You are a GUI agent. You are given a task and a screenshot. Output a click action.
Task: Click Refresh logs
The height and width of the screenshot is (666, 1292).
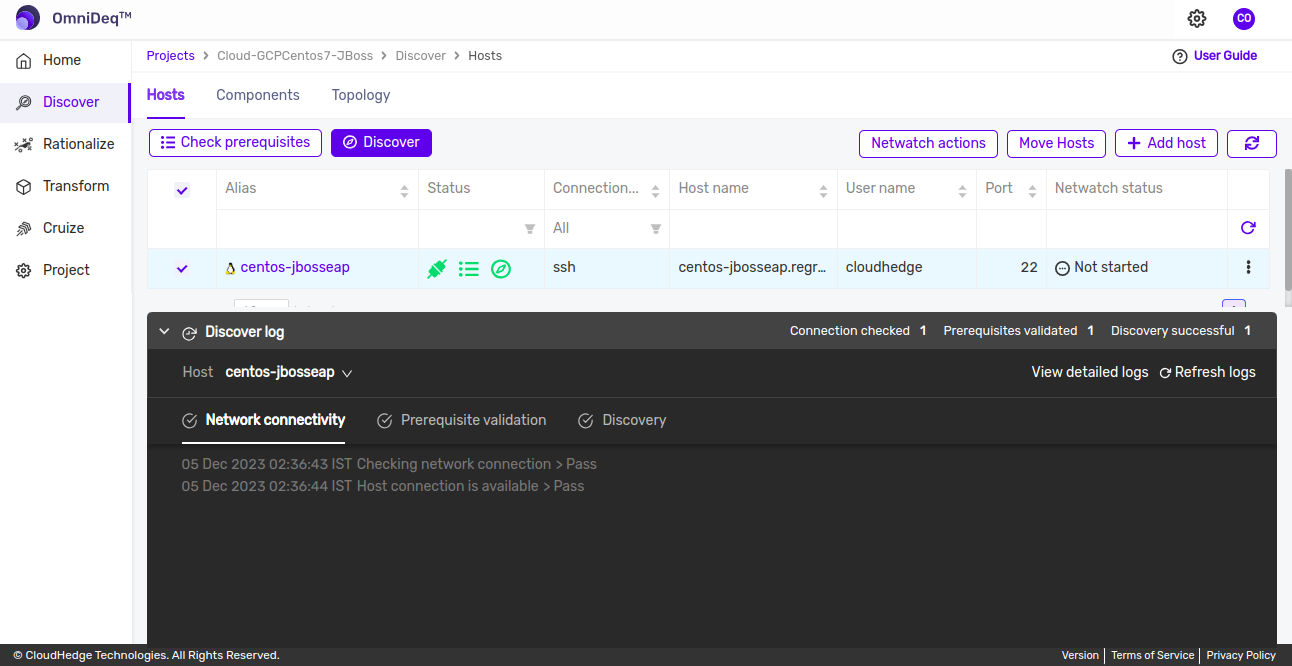[1208, 372]
